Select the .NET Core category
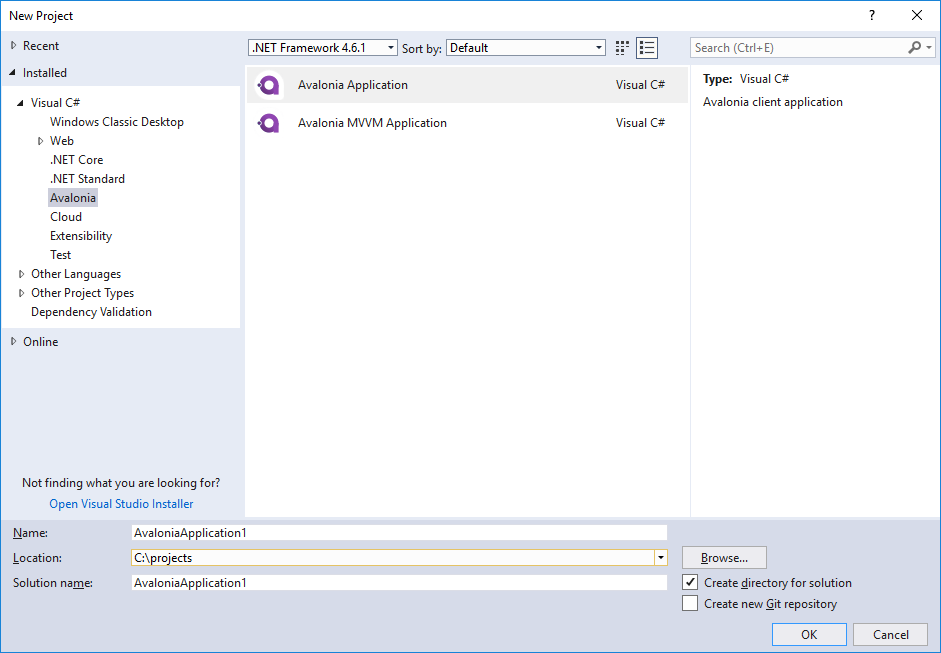Image resolution: width=941 pixels, height=653 pixels. click(x=76, y=159)
